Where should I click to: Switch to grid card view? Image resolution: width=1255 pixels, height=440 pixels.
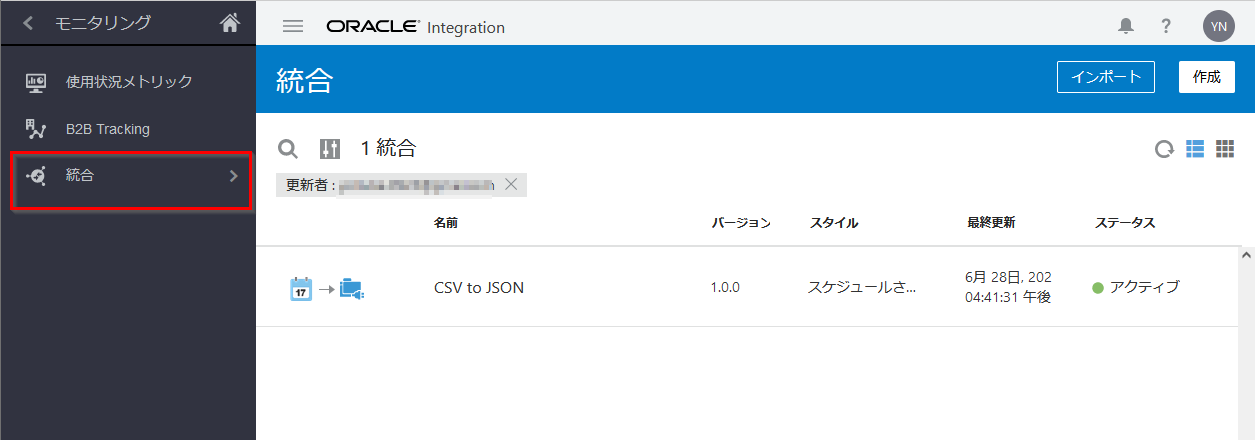pos(1225,149)
